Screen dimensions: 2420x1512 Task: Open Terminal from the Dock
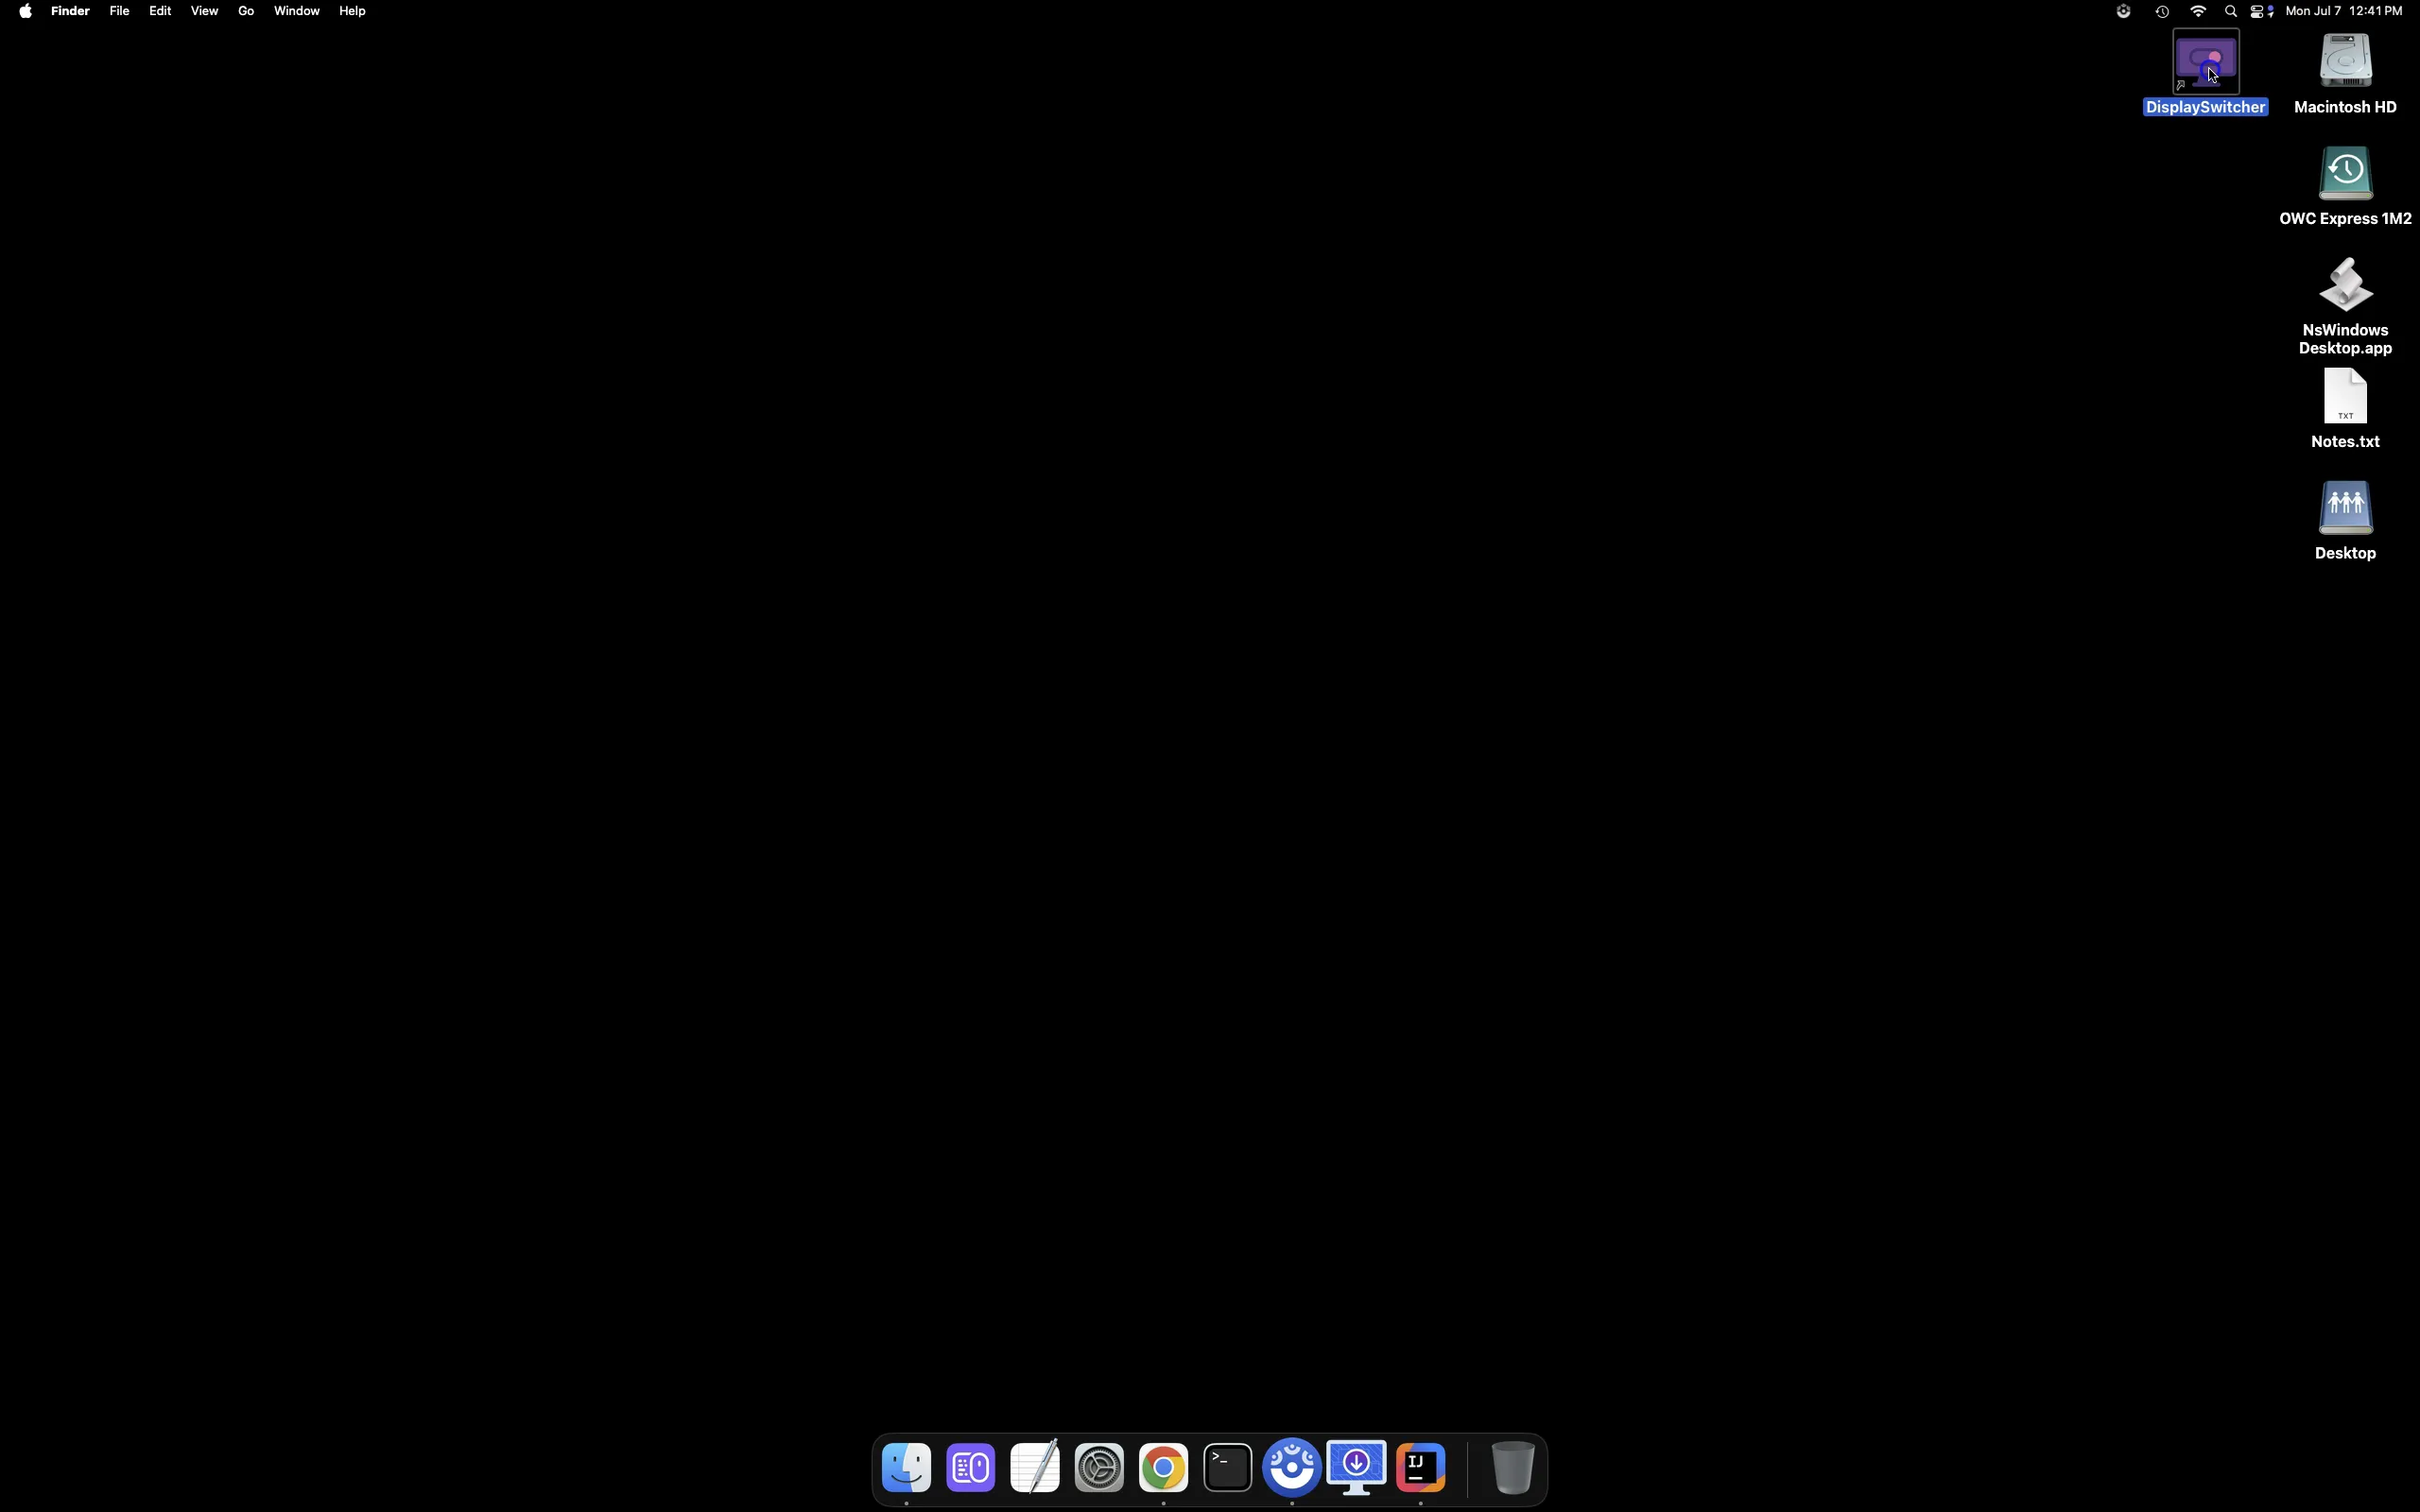pos(1229,1468)
